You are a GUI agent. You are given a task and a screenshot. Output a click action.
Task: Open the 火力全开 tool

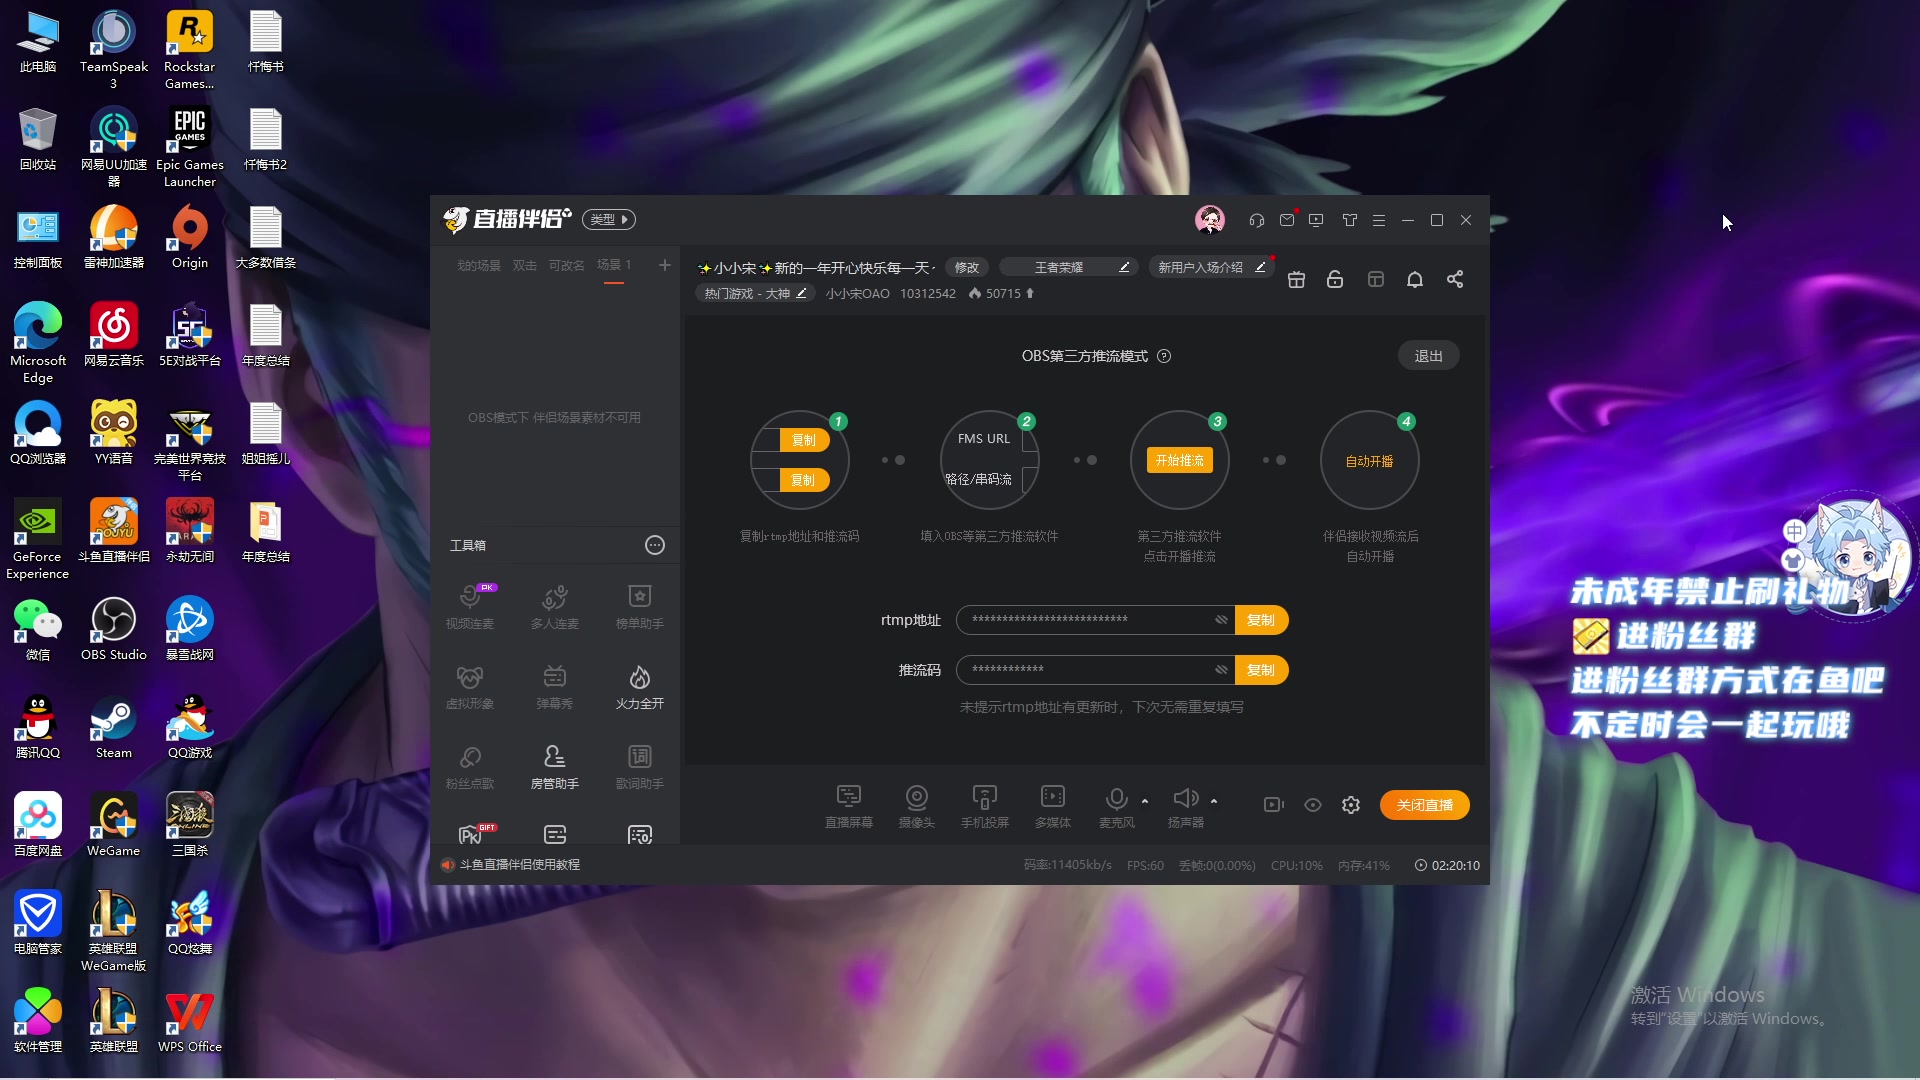[639, 687]
